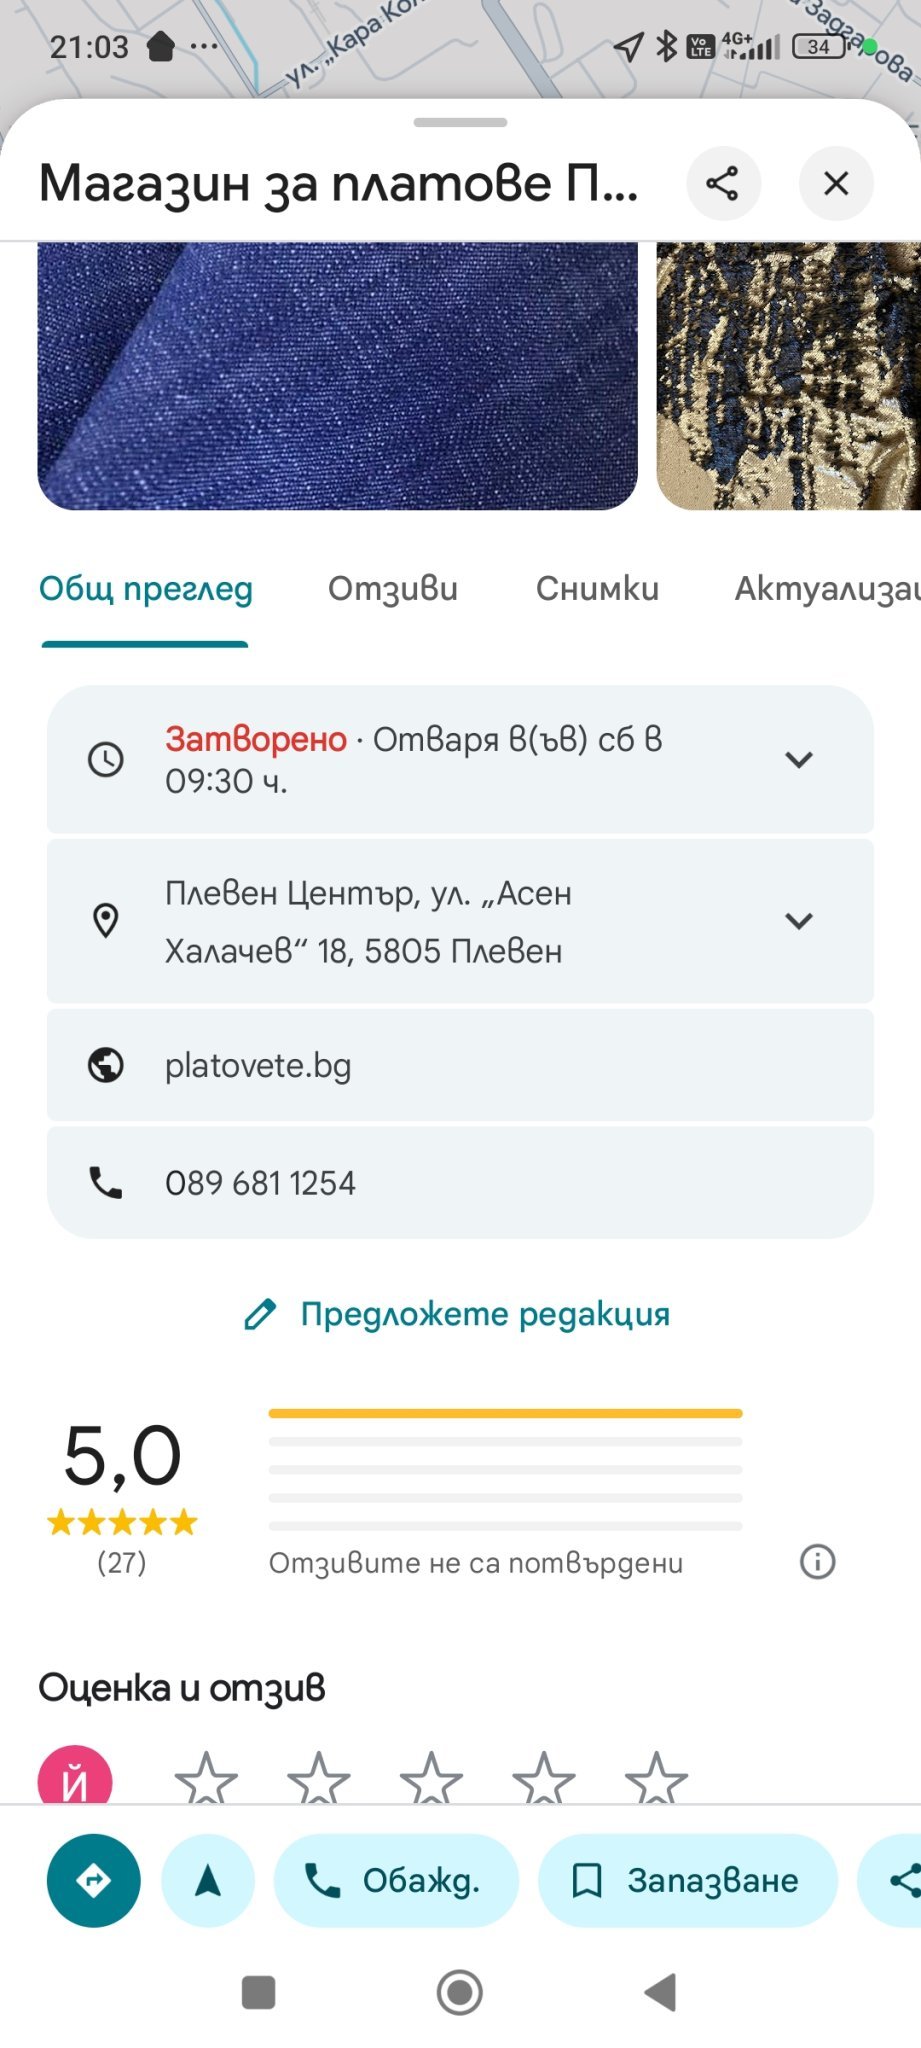Tap the info icon beside unverified reviews
Screen dimensions: 921x2048
817,1562
